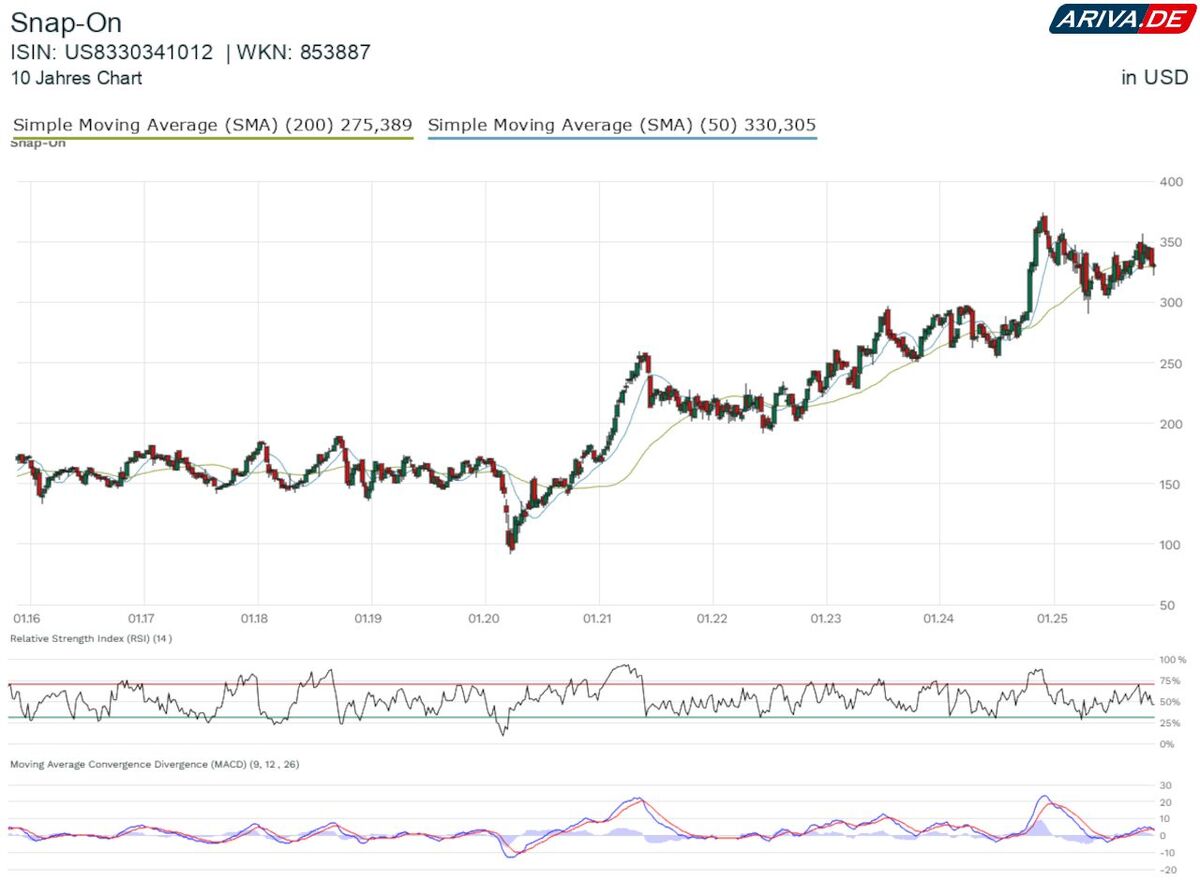Viewport: 1200px width, 881px height.
Task: Click the green SMA 200 legend line
Action: (212, 138)
